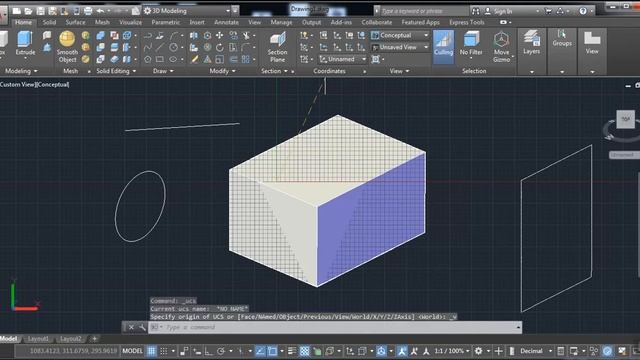Screen dimensions: 640x360
Task: Add a new layout with plus button
Action: pyautogui.click(x=94, y=339)
